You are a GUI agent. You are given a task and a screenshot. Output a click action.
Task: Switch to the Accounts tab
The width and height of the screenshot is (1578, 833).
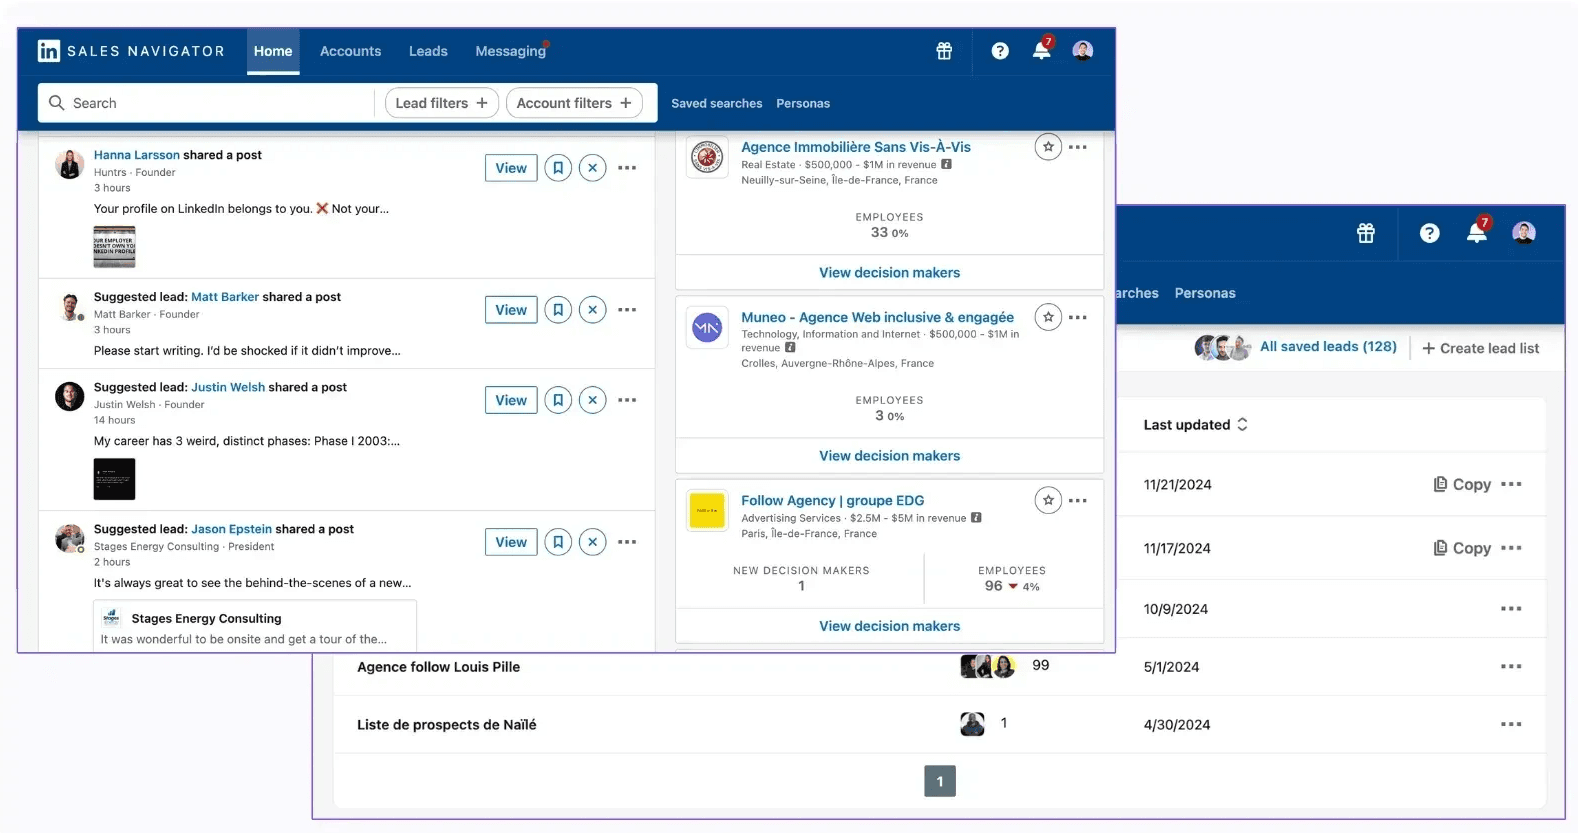point(350,51)
